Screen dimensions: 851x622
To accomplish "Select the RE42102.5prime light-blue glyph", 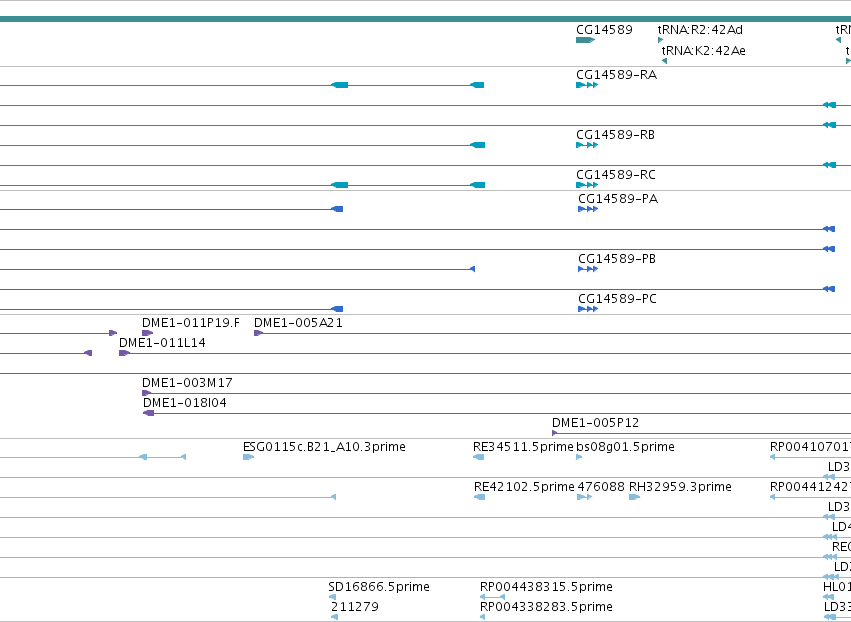I will pos(480,497).
